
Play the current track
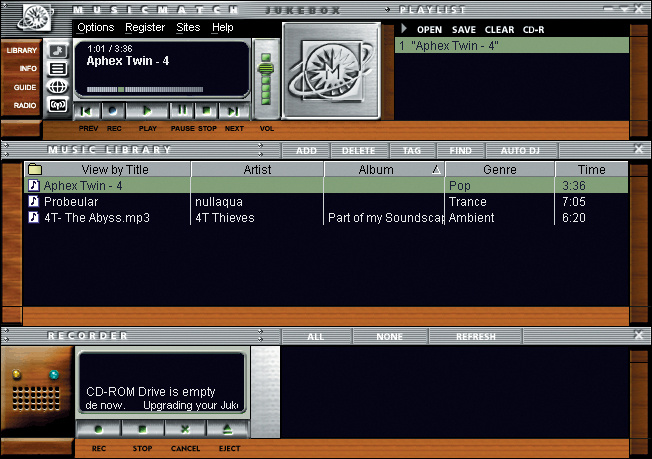coord(147,111)
